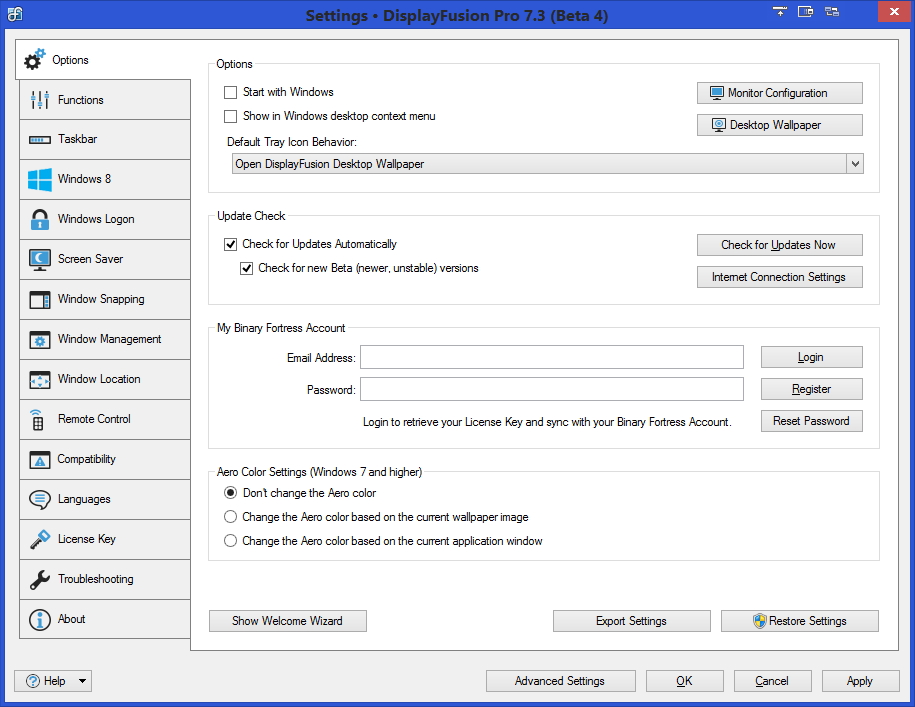Click the Check for Updates Now button

pos(779,245)
